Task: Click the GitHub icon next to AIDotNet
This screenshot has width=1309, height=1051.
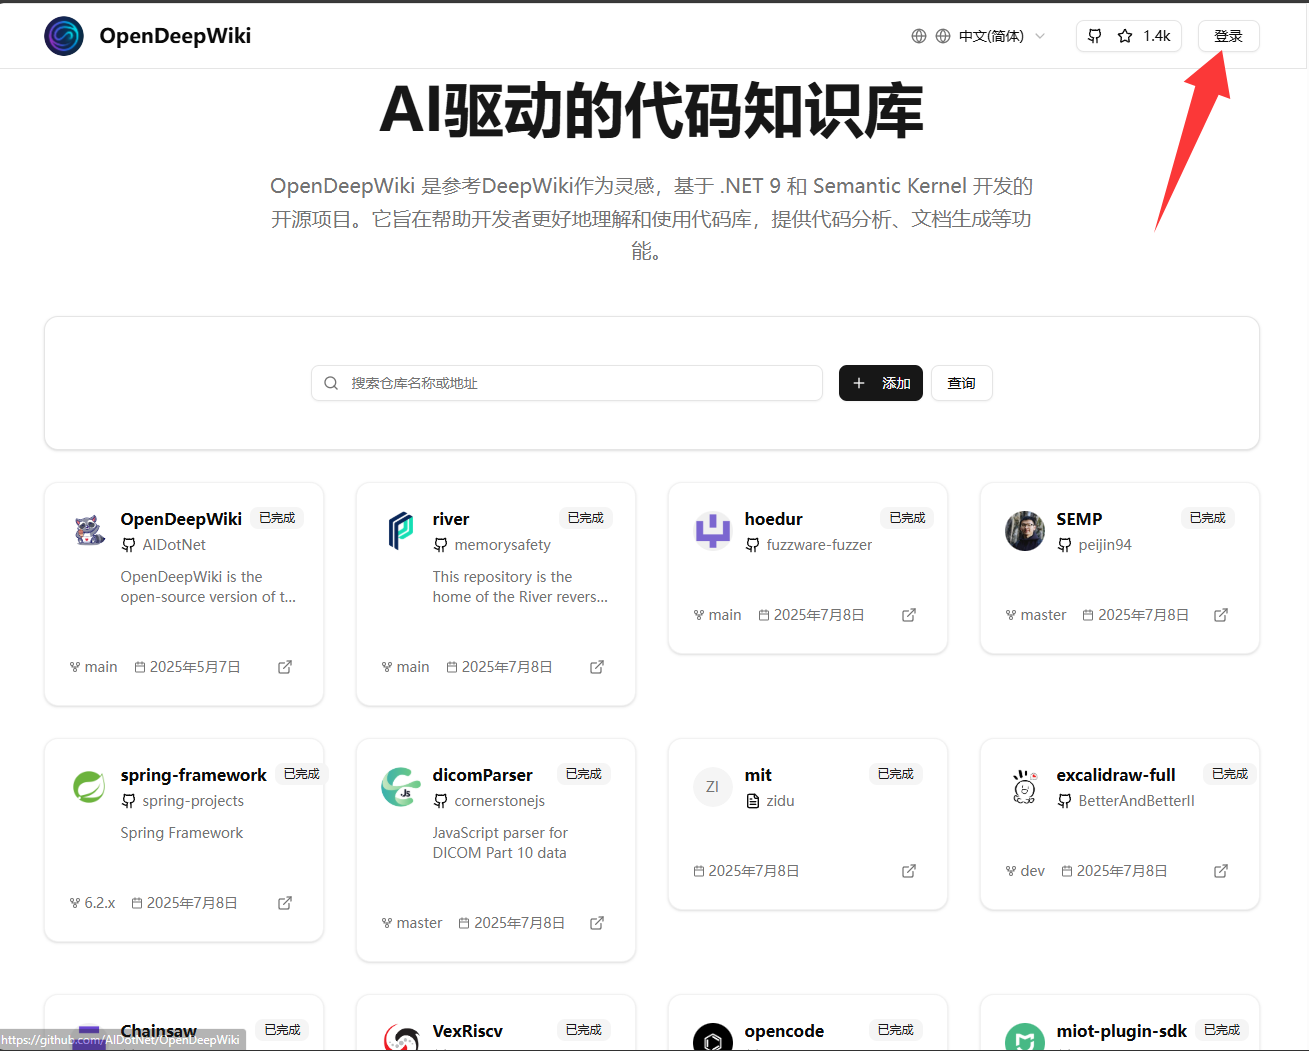Action: [x=128, y=544]
